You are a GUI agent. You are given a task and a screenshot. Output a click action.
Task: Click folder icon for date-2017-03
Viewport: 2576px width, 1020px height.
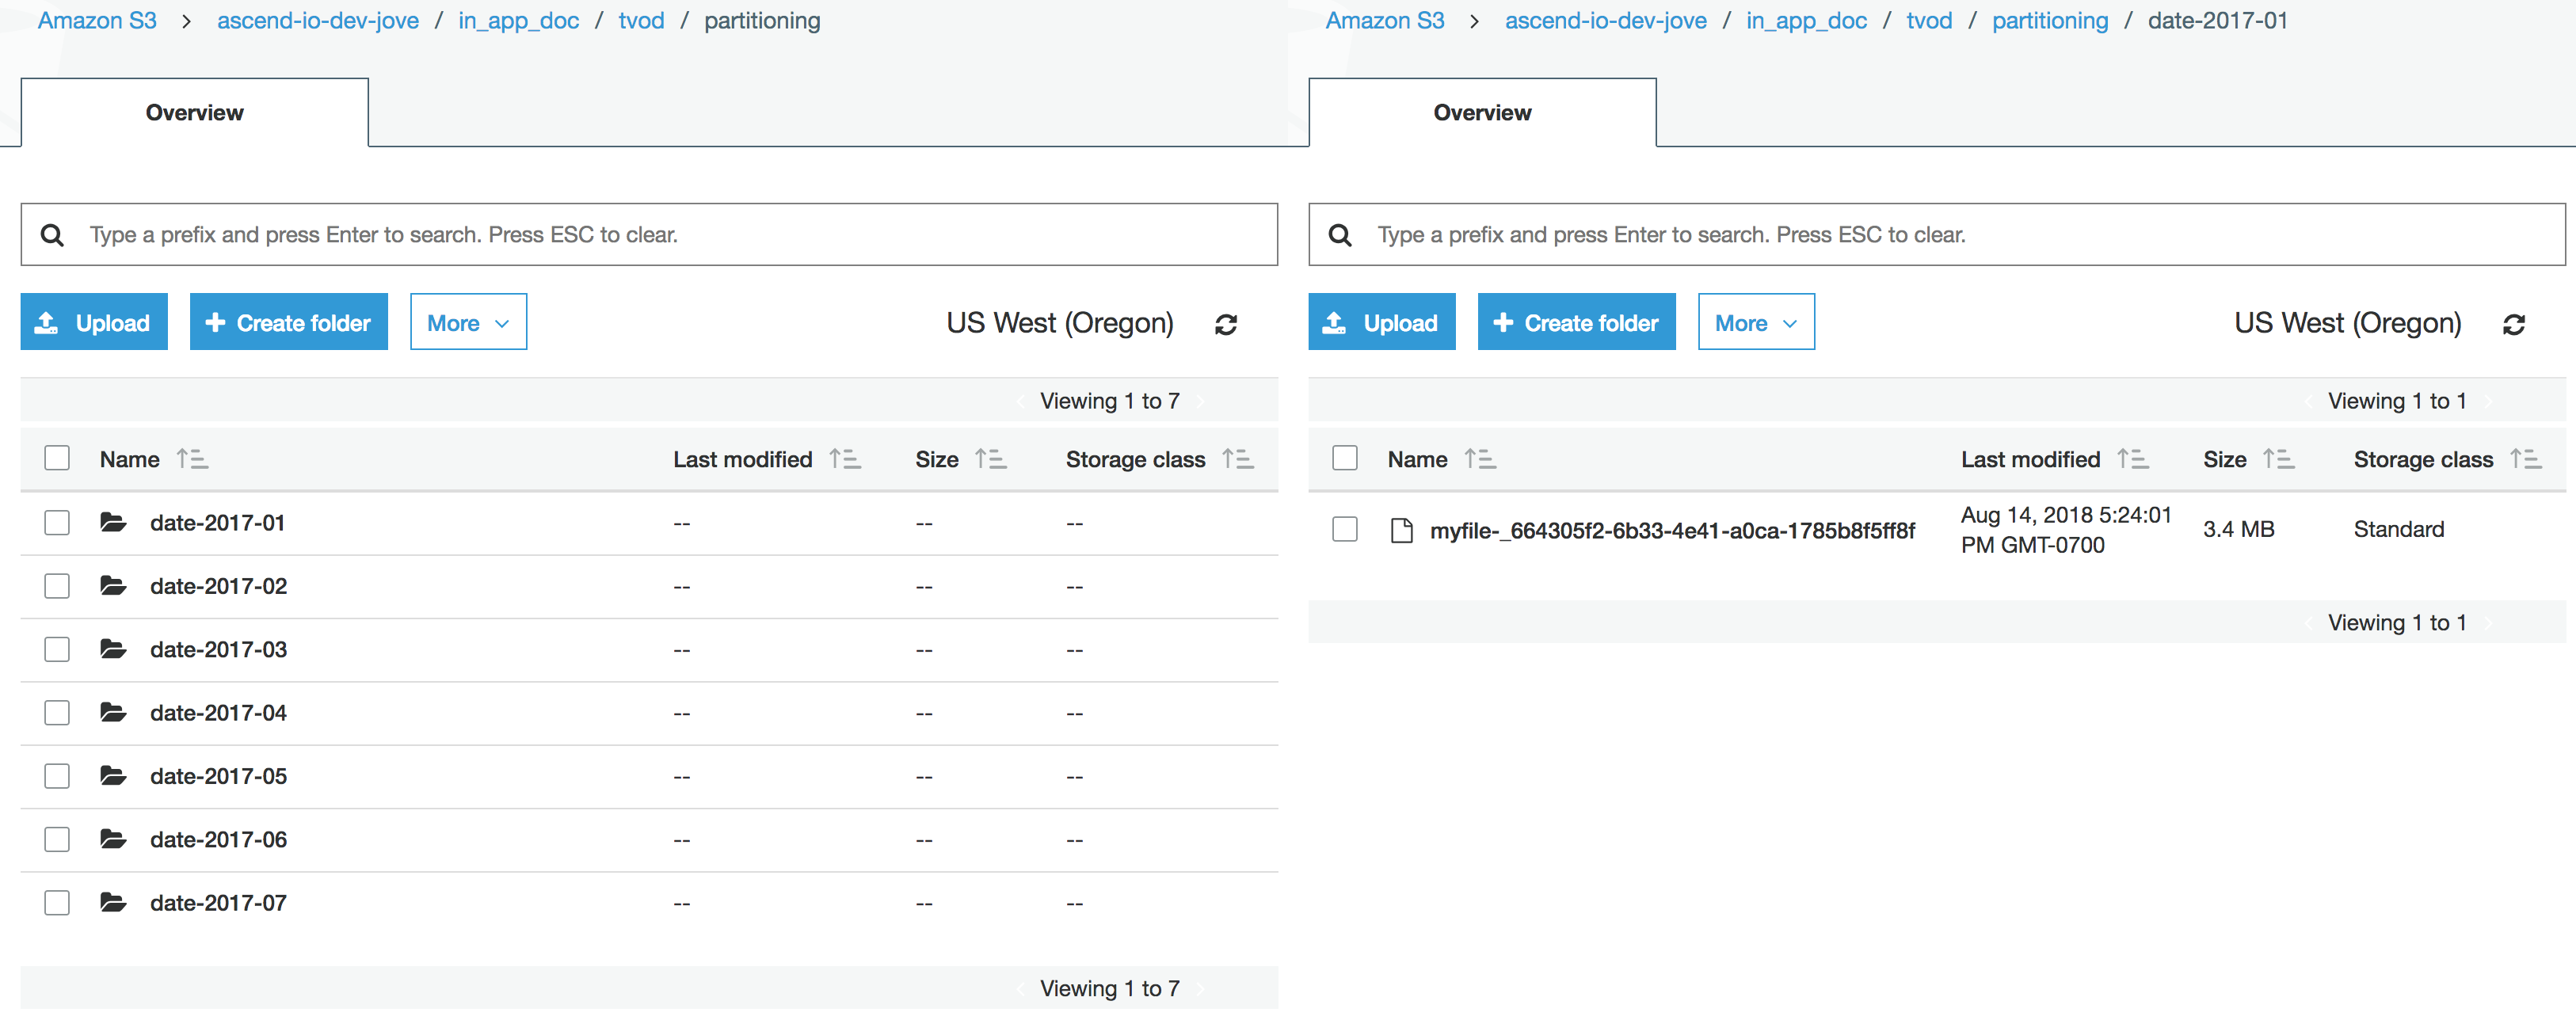(113, 649)
